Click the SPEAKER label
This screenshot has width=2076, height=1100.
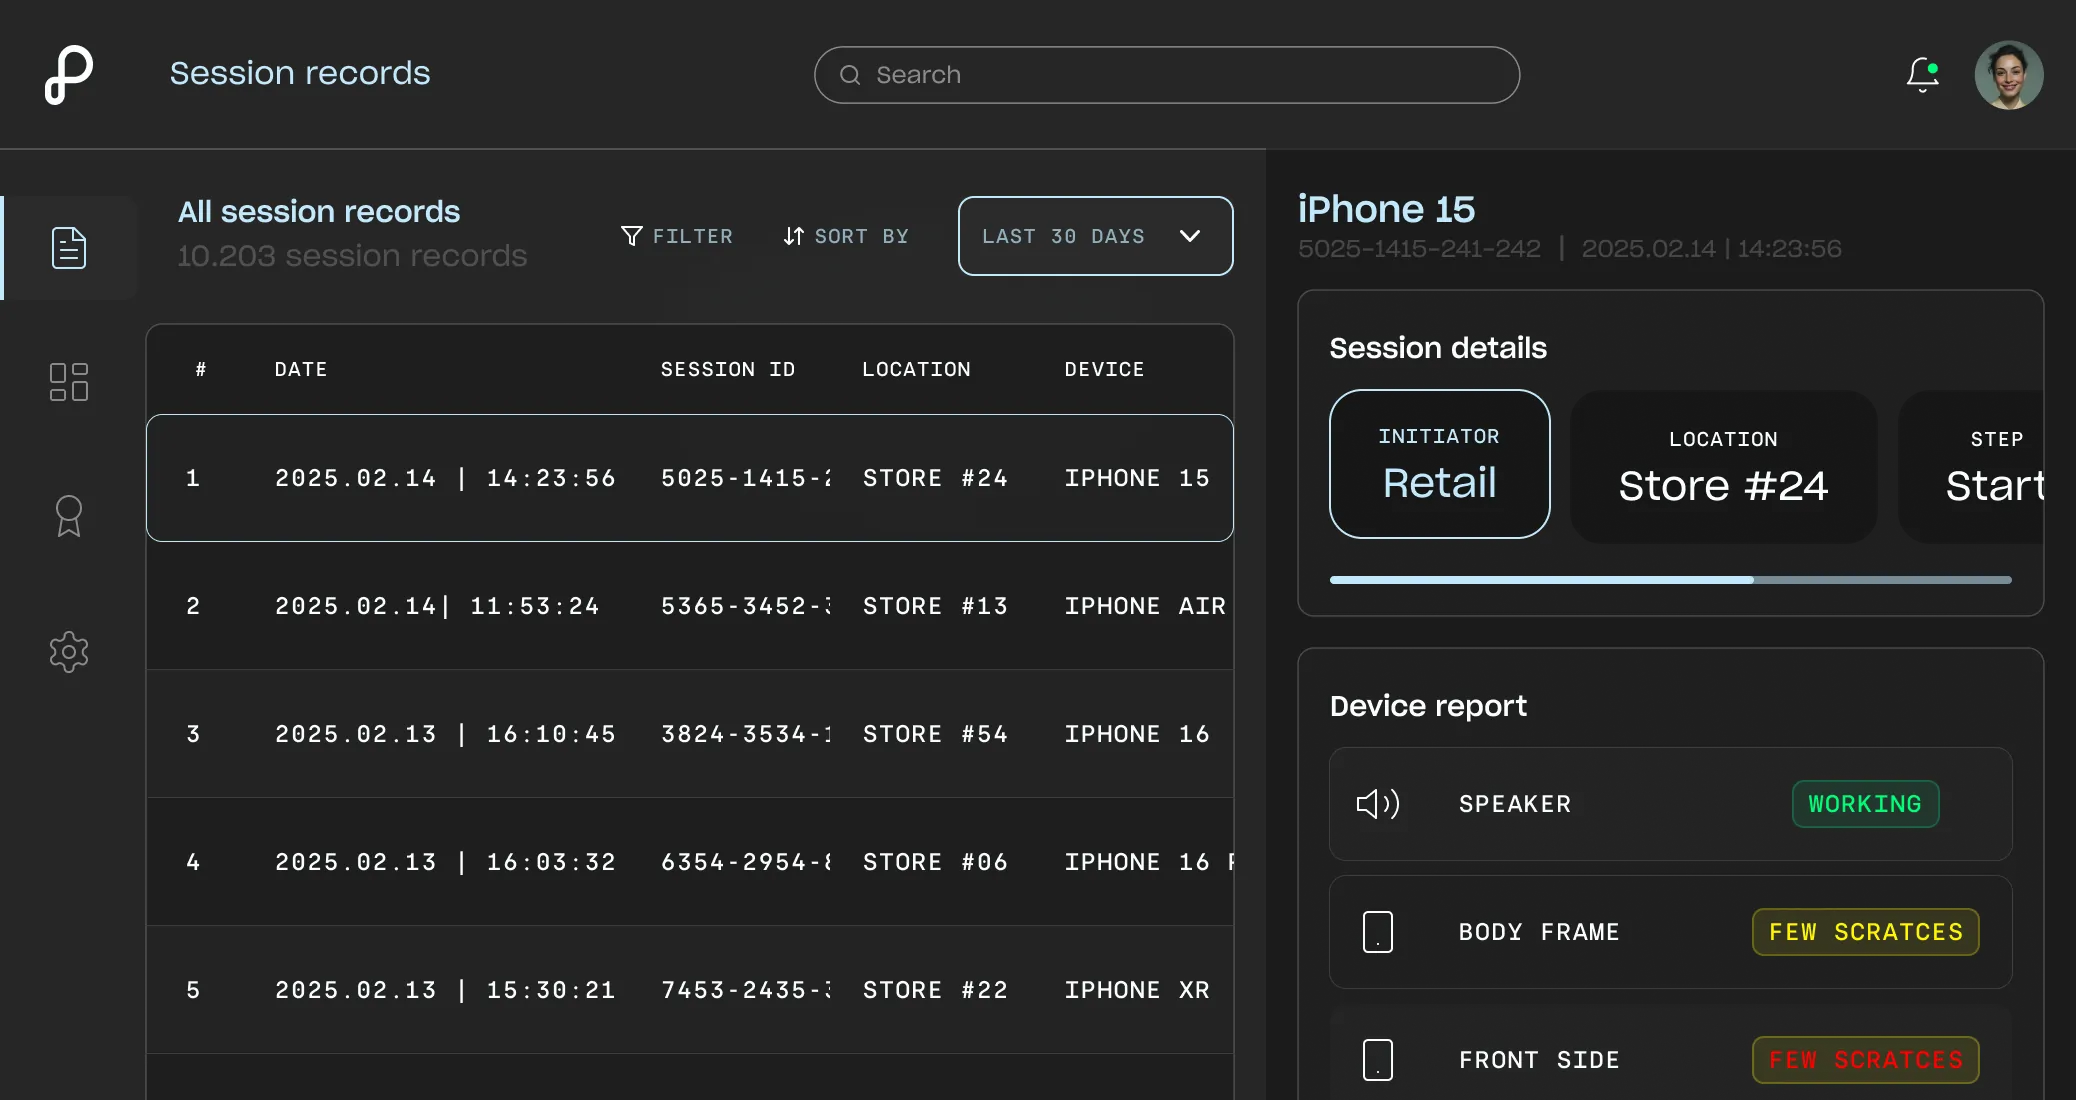1515,804
